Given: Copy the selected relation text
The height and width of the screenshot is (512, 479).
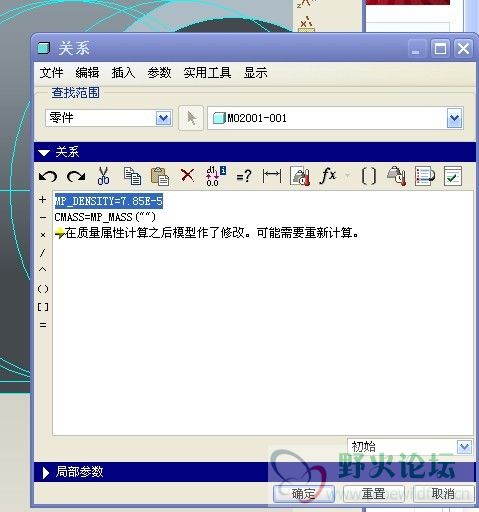Looking at the screenshot, I should [x=132, y=176].
